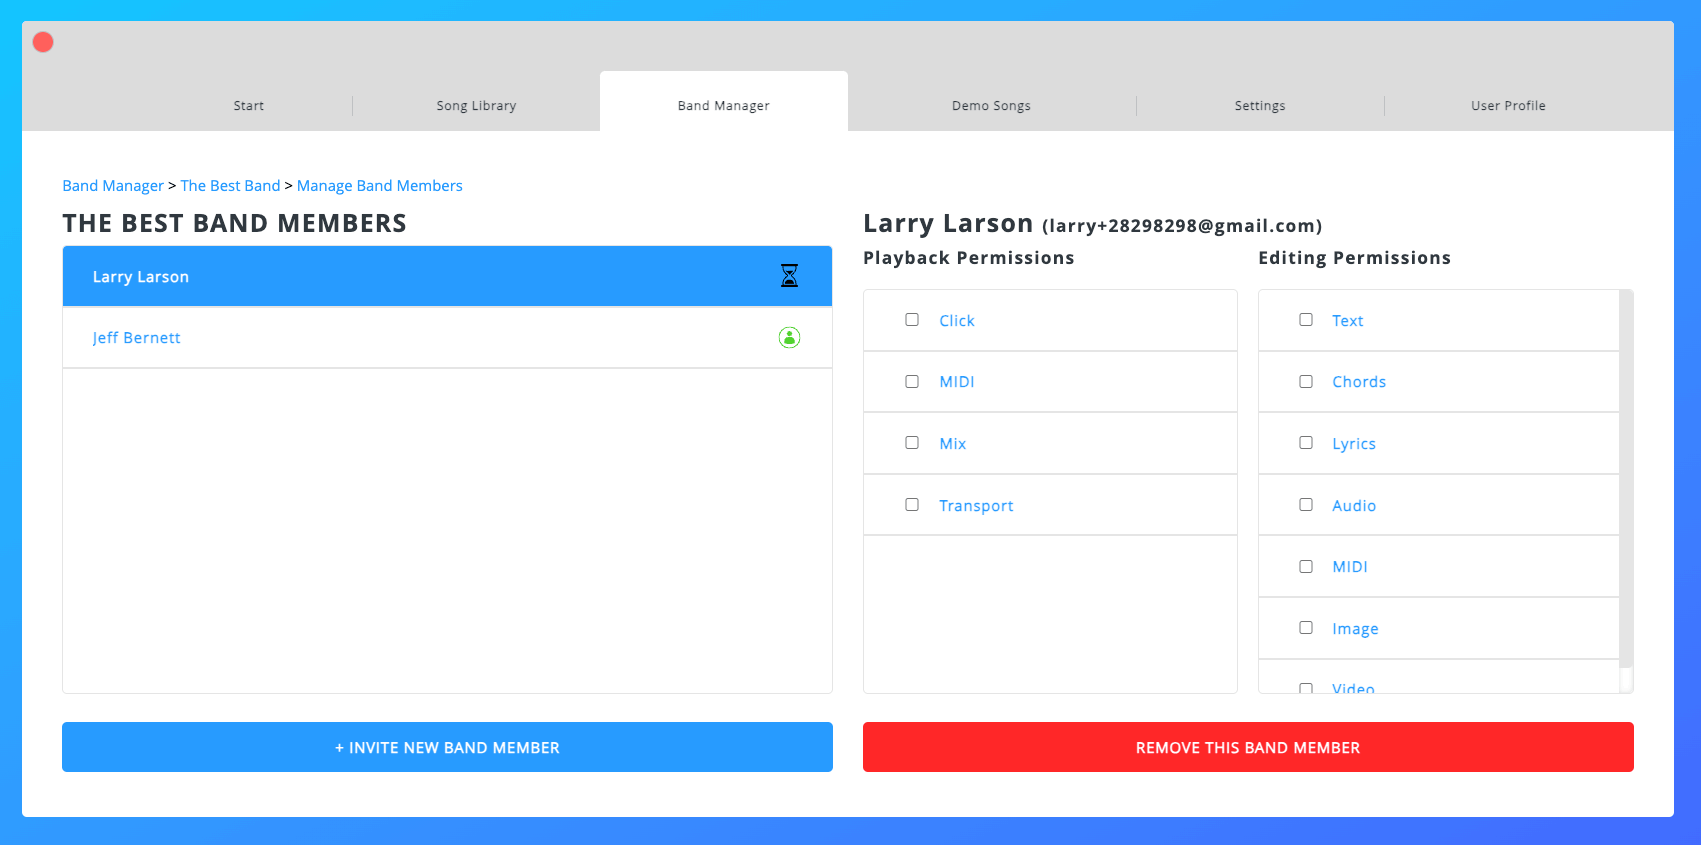The width and height of the screenshot is (1701, 845).
Task: Go to the Settings tab
Action: (1260, 106)
